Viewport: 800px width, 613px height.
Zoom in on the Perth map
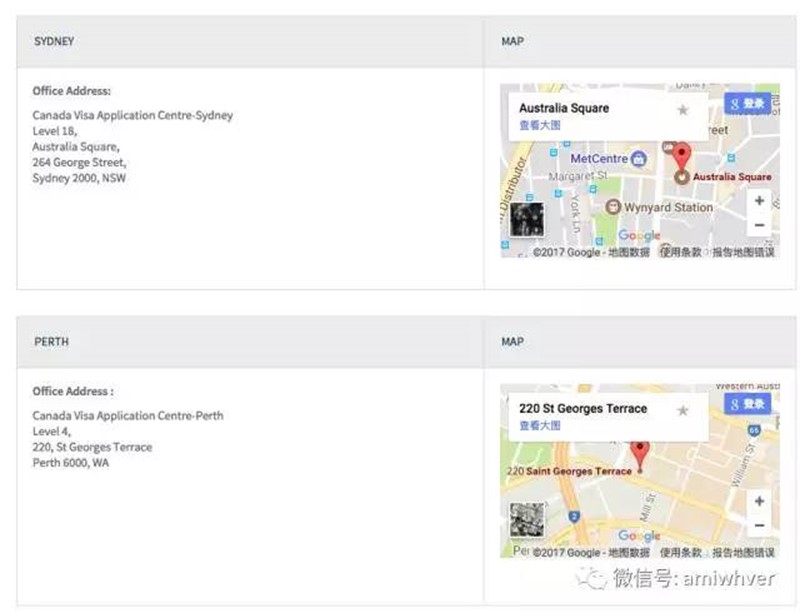click(x=759, y=501)
